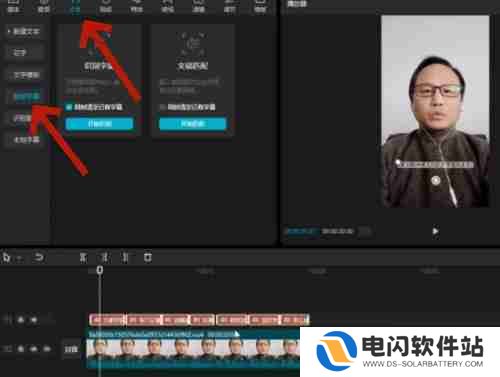Open the 调节 (Adjust) tab
Screen dimensions: 500x377
click(229, 6)
